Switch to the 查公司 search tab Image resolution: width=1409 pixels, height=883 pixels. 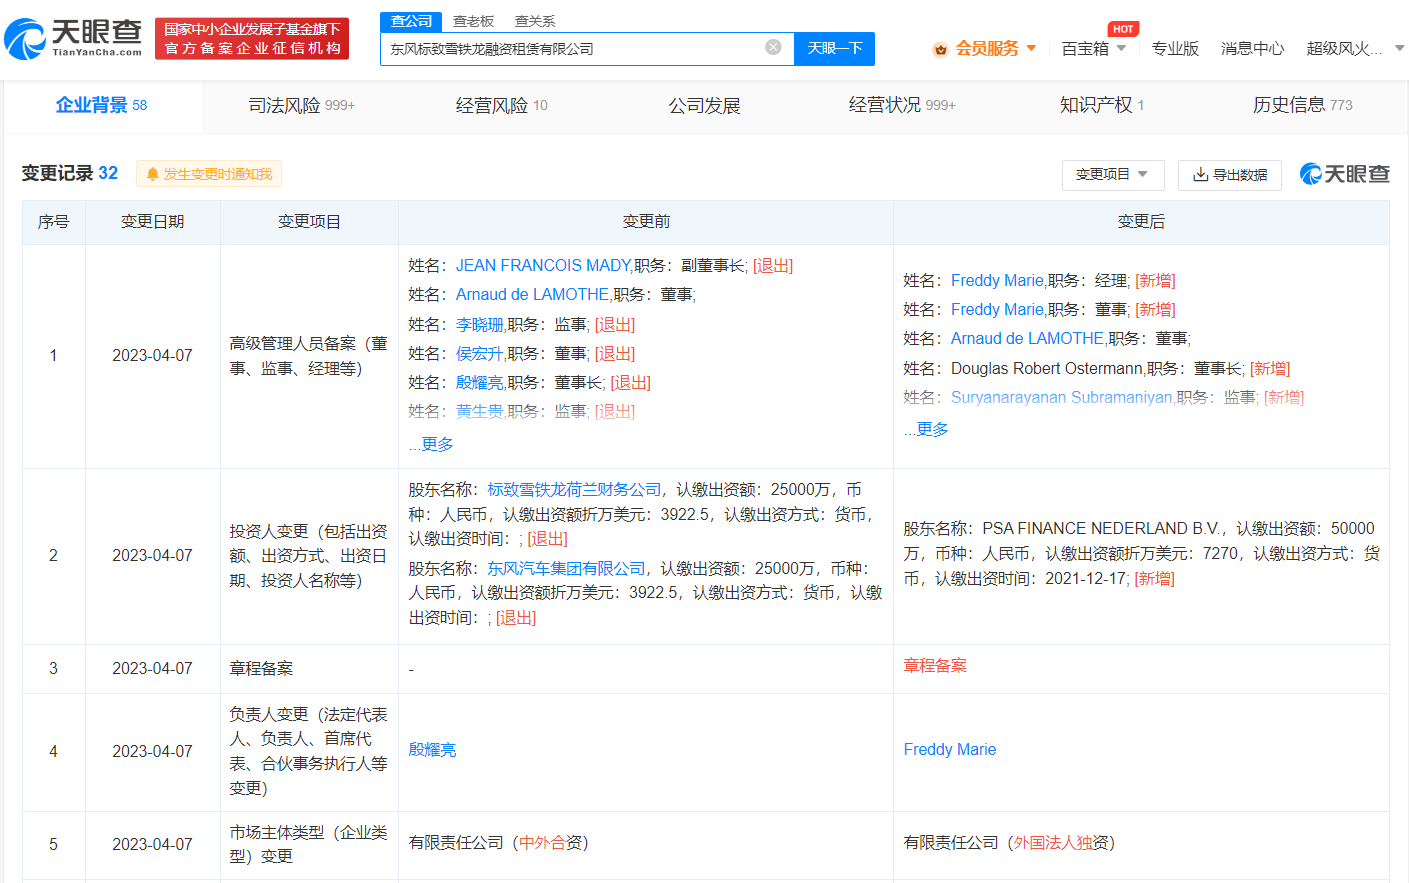(x=411, y=21)
